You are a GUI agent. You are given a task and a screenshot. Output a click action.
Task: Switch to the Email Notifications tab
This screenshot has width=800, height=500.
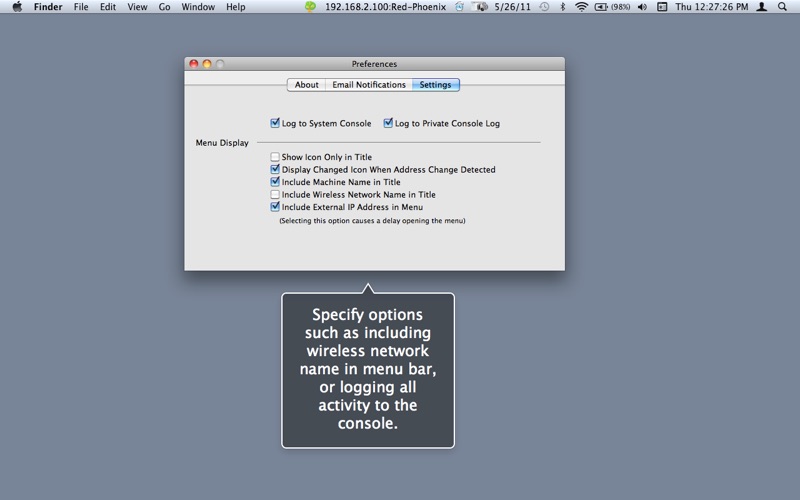[x=369, y=85]
